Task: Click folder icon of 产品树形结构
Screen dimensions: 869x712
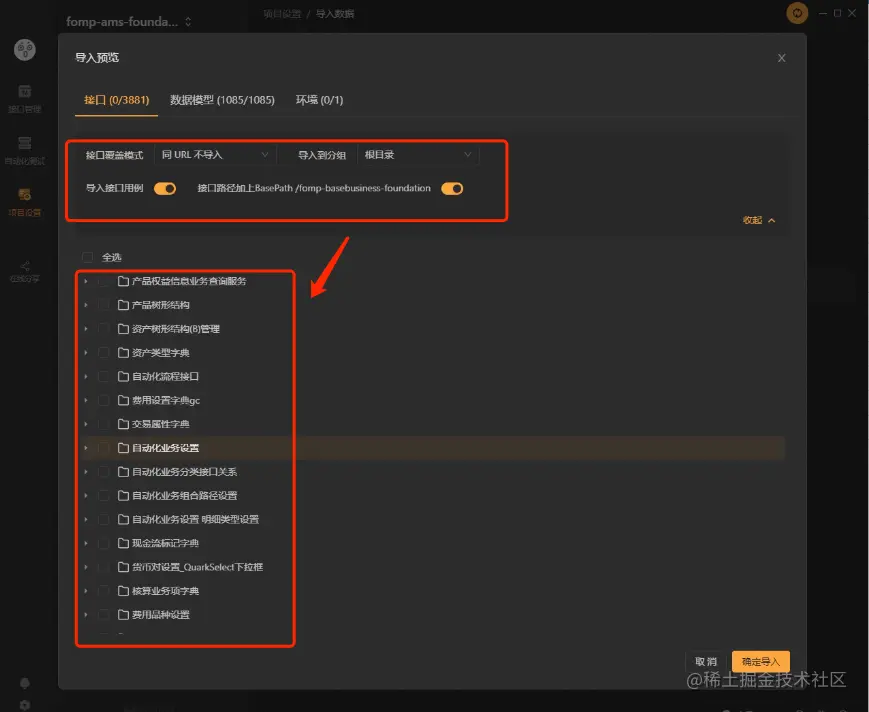Action: click(123, 305)
